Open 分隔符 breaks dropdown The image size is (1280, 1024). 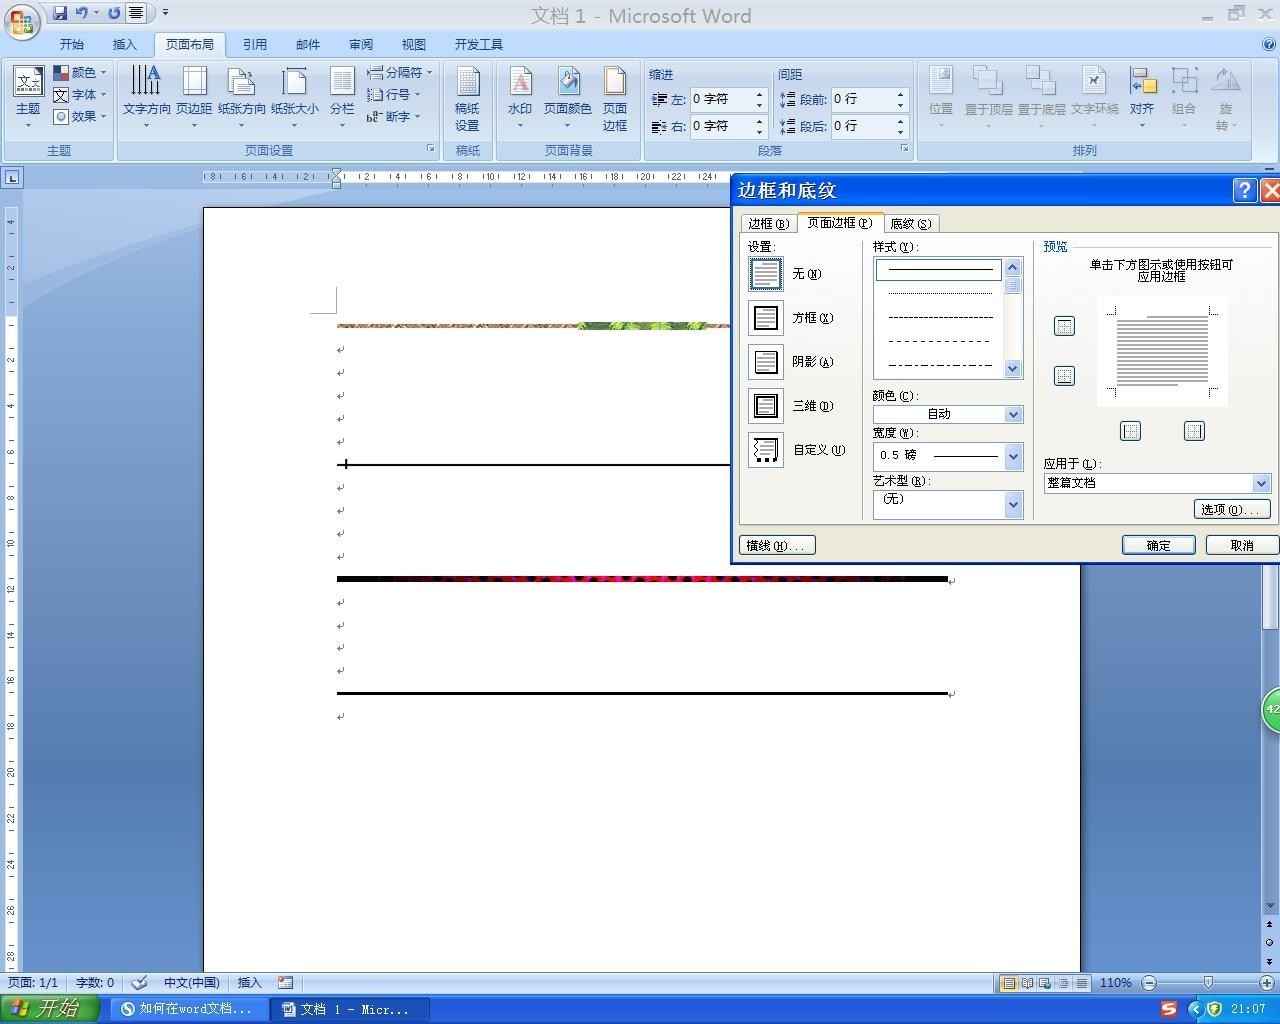click(399, 73)
